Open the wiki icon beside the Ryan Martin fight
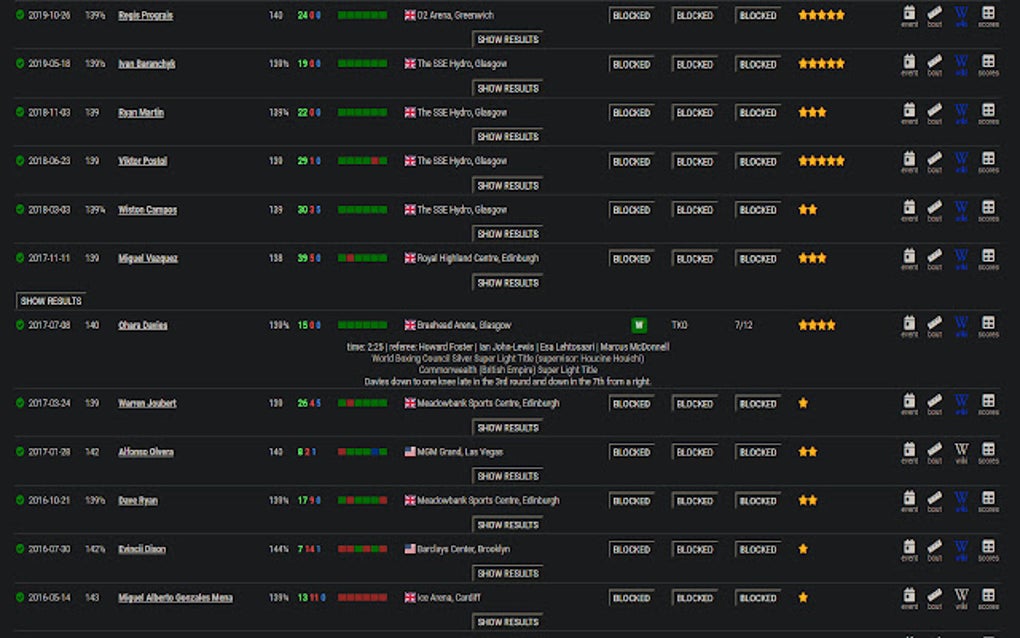The height and width of the screenshot is (638, 1020). 960,111
